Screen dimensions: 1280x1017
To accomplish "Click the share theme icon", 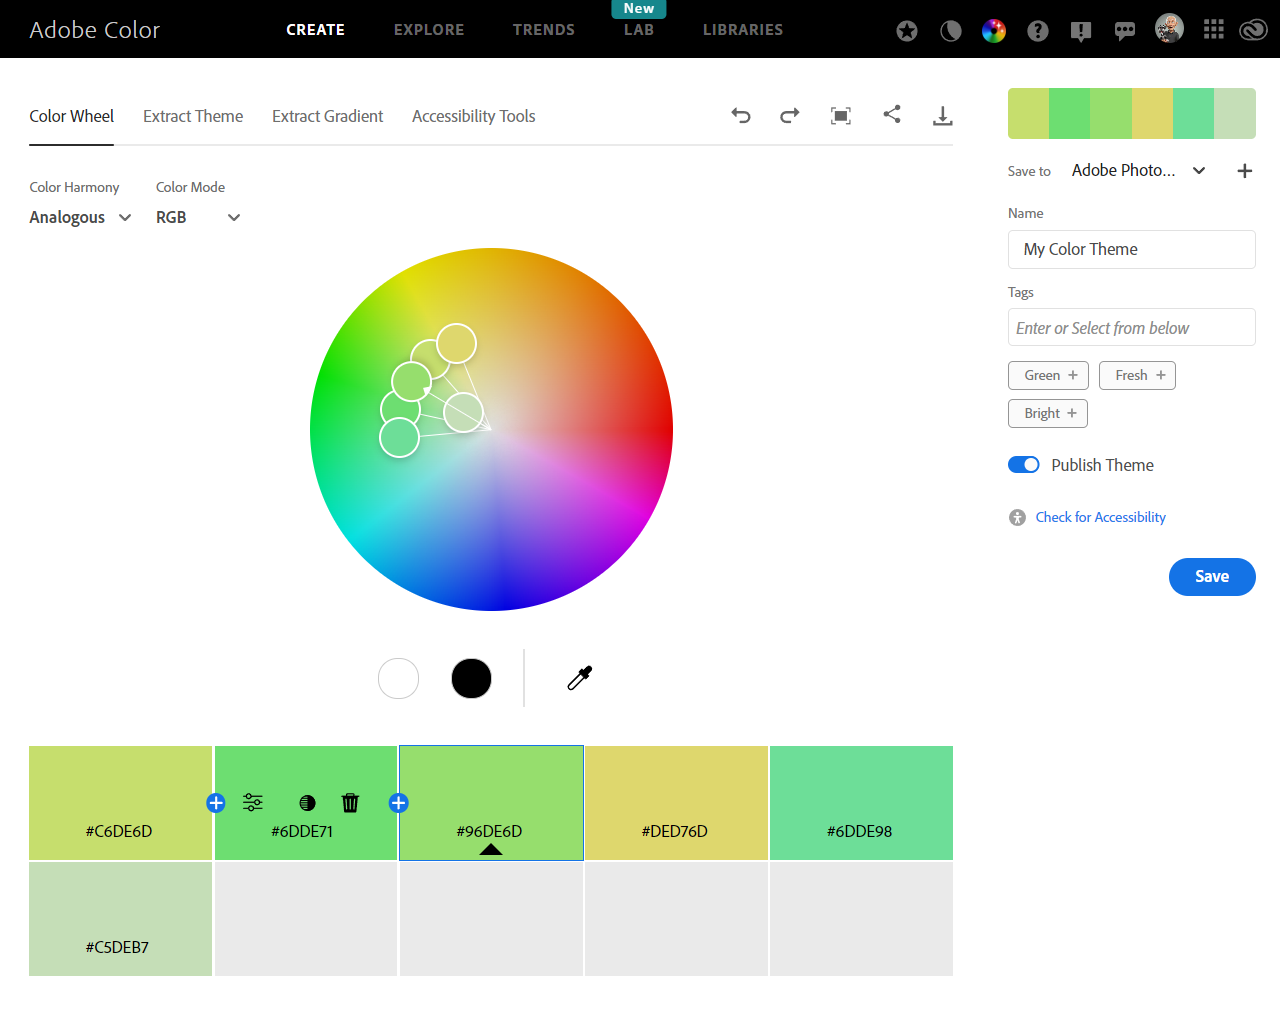I will (892, 115).
